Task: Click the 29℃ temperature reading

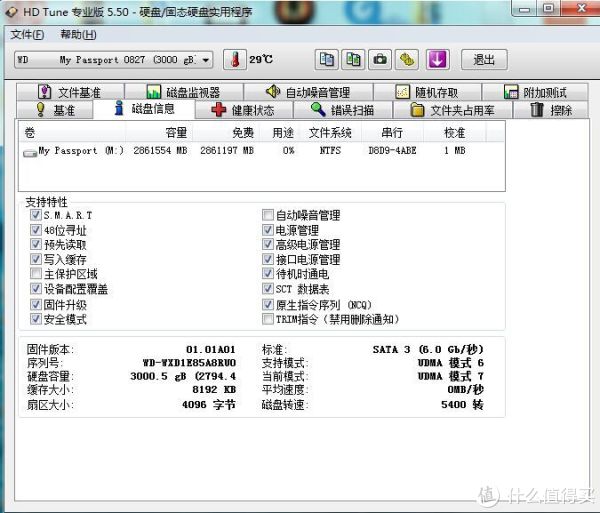Action: (x=261, y=60)
